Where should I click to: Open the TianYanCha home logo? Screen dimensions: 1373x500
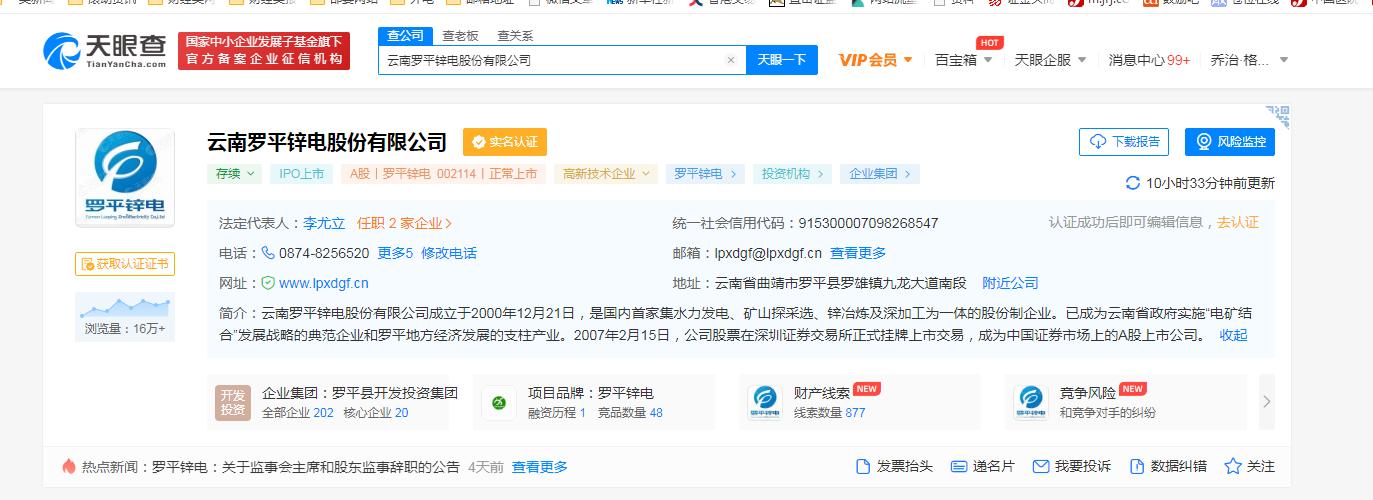[x=105, y=50]
